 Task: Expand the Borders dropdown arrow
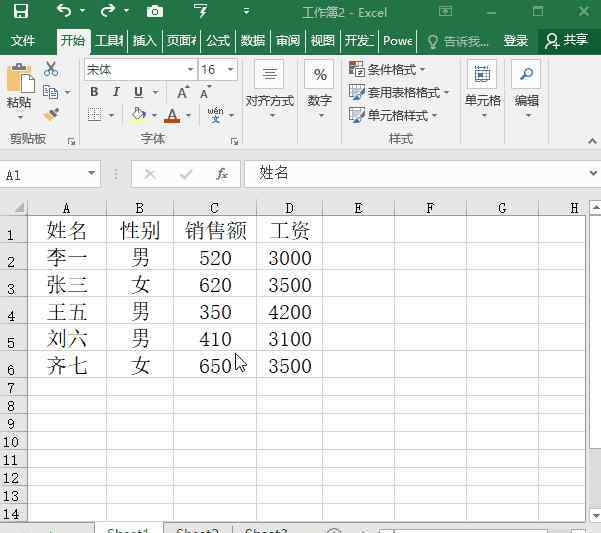coord(111,115)
